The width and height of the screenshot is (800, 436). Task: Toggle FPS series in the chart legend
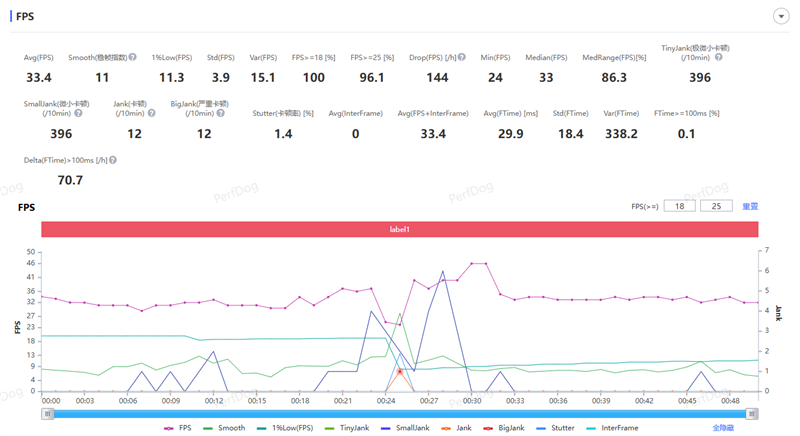181,428
